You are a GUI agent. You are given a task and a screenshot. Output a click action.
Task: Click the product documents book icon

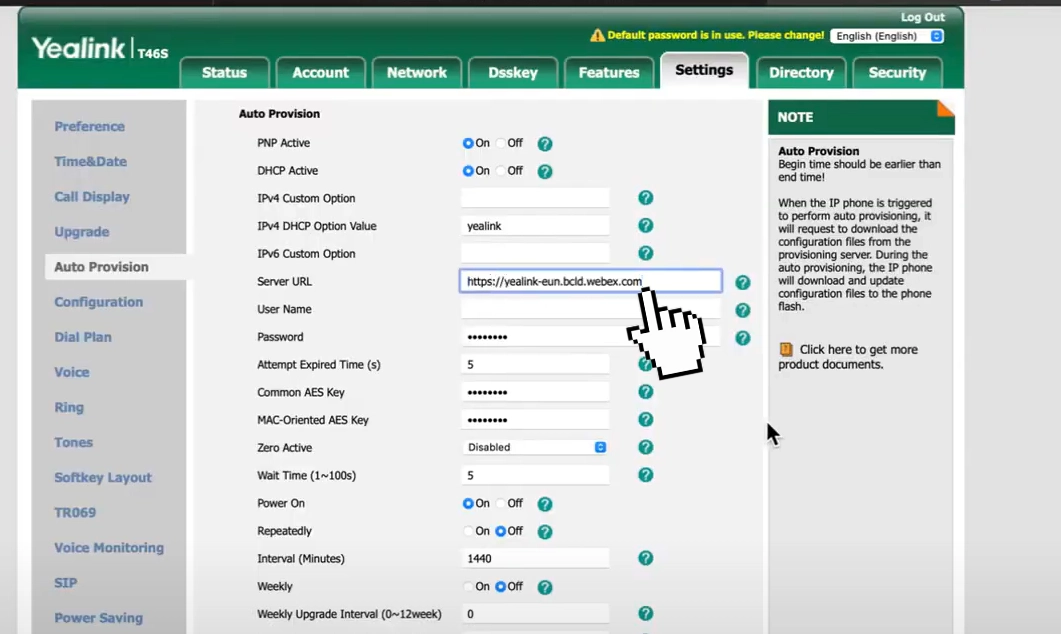point(786,350)
